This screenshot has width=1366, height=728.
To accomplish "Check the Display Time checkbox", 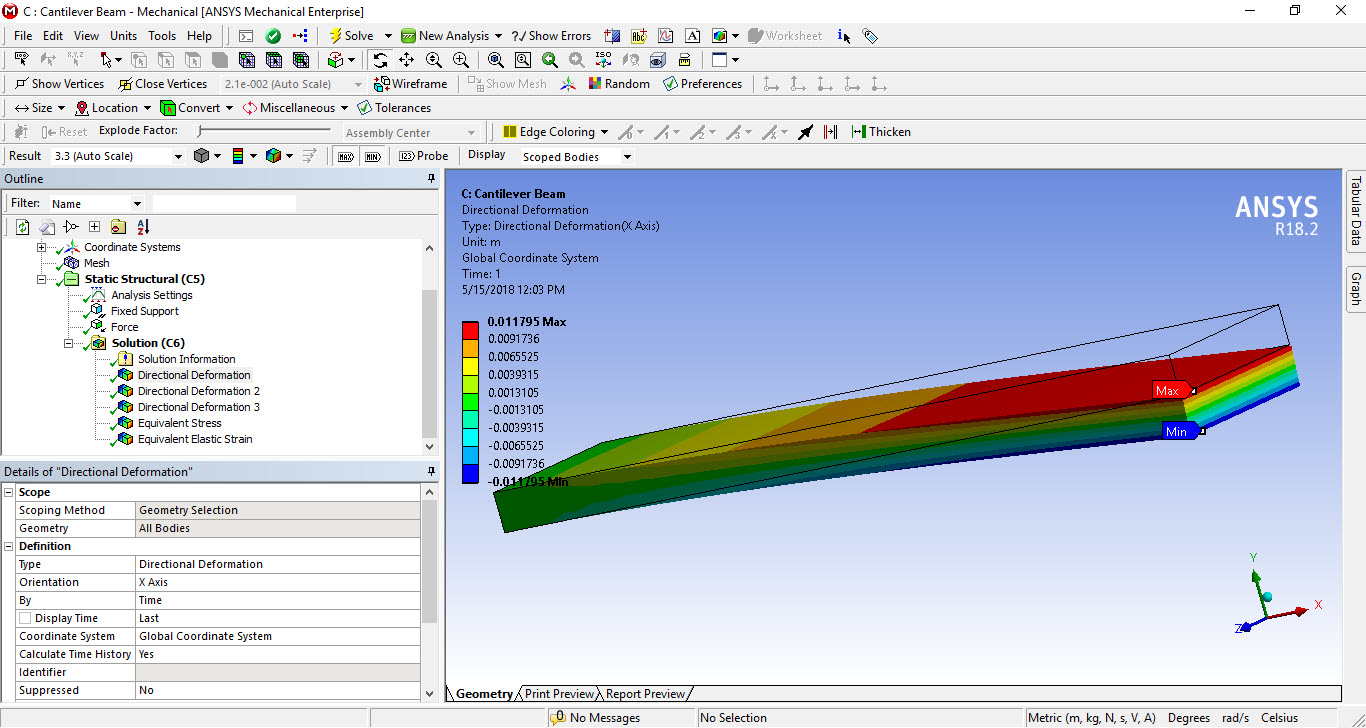I will point(25,618).
